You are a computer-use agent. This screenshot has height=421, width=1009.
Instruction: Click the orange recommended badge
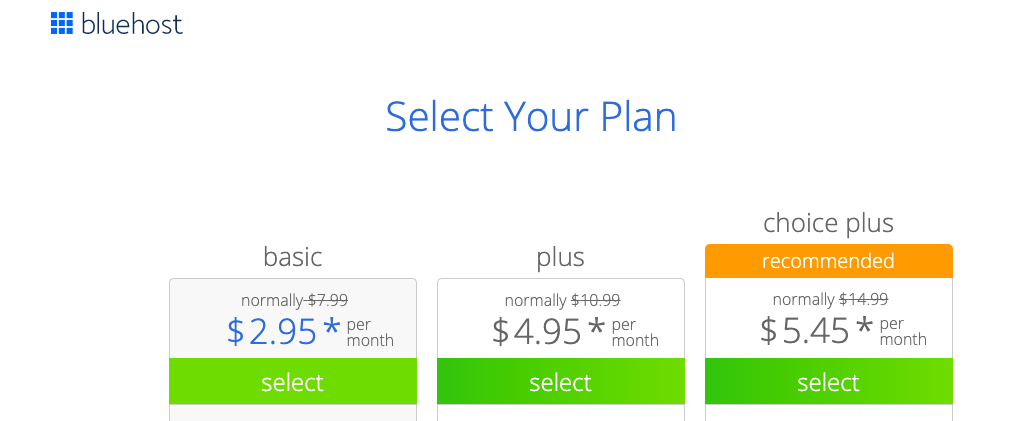click(829, 261)
